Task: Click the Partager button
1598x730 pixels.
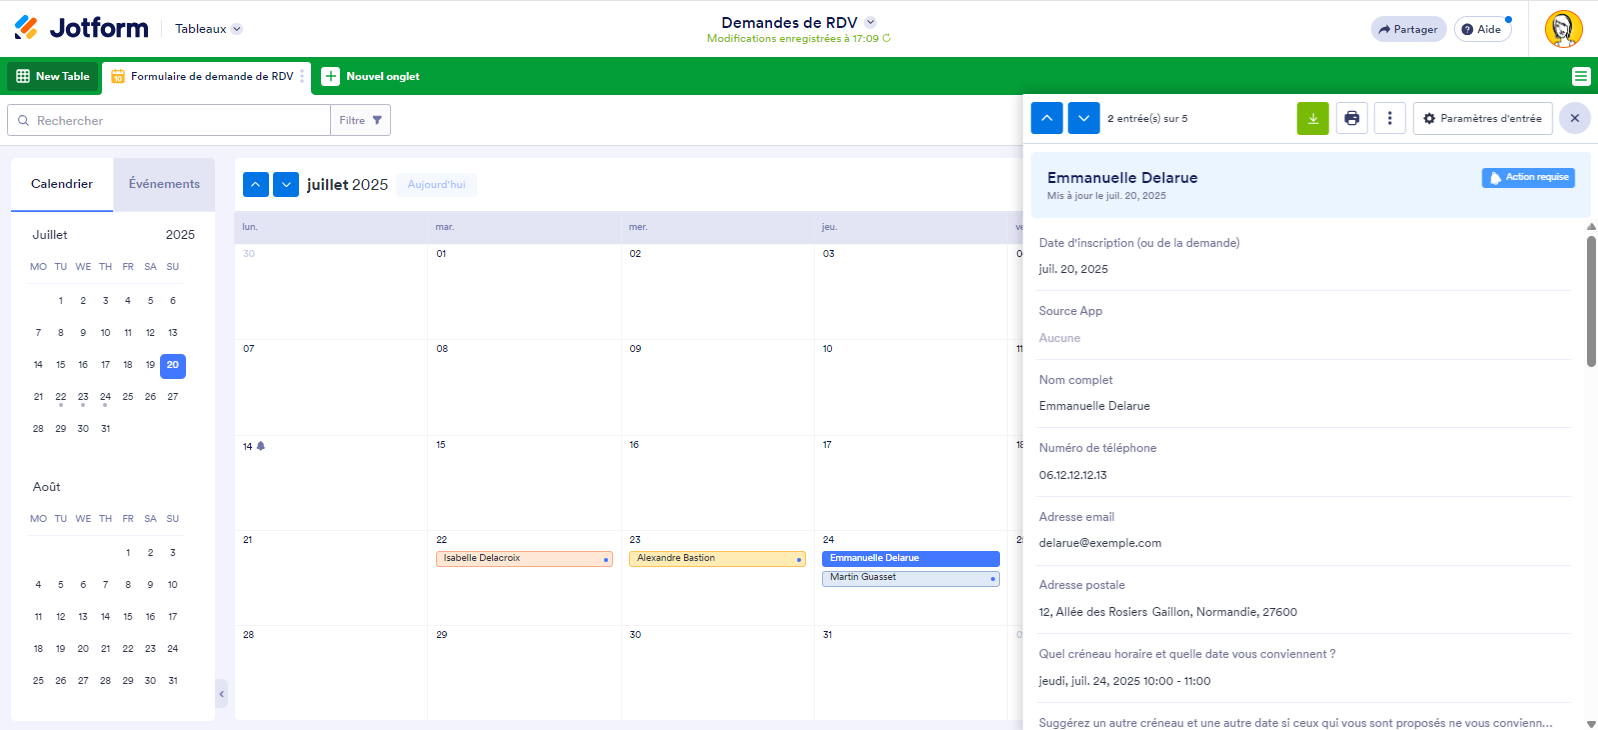Action: (x=1407, y=29)
